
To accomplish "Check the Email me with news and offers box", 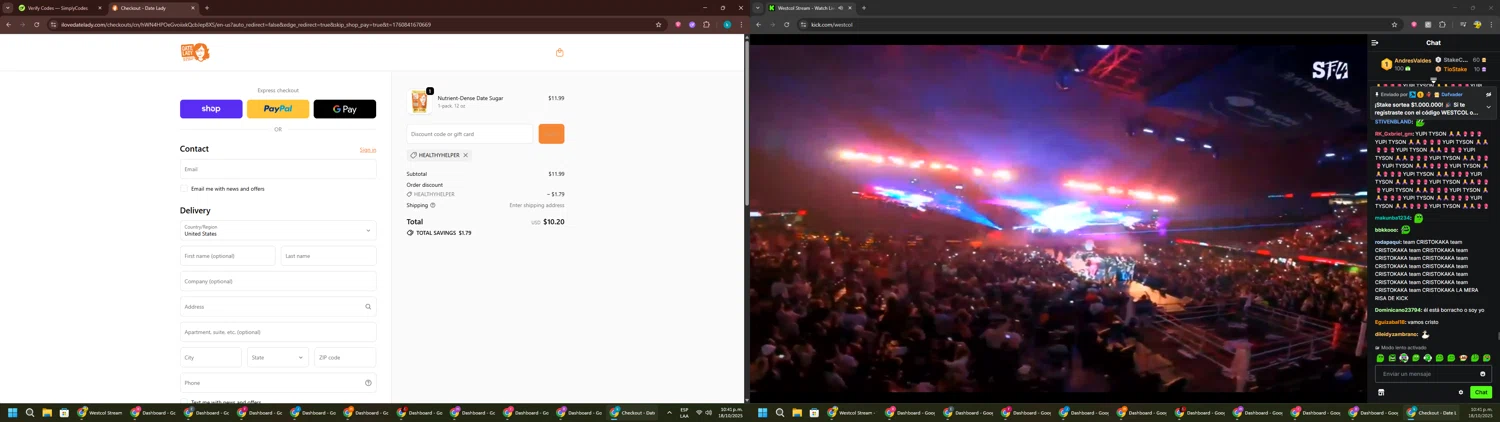I will 185,189.
